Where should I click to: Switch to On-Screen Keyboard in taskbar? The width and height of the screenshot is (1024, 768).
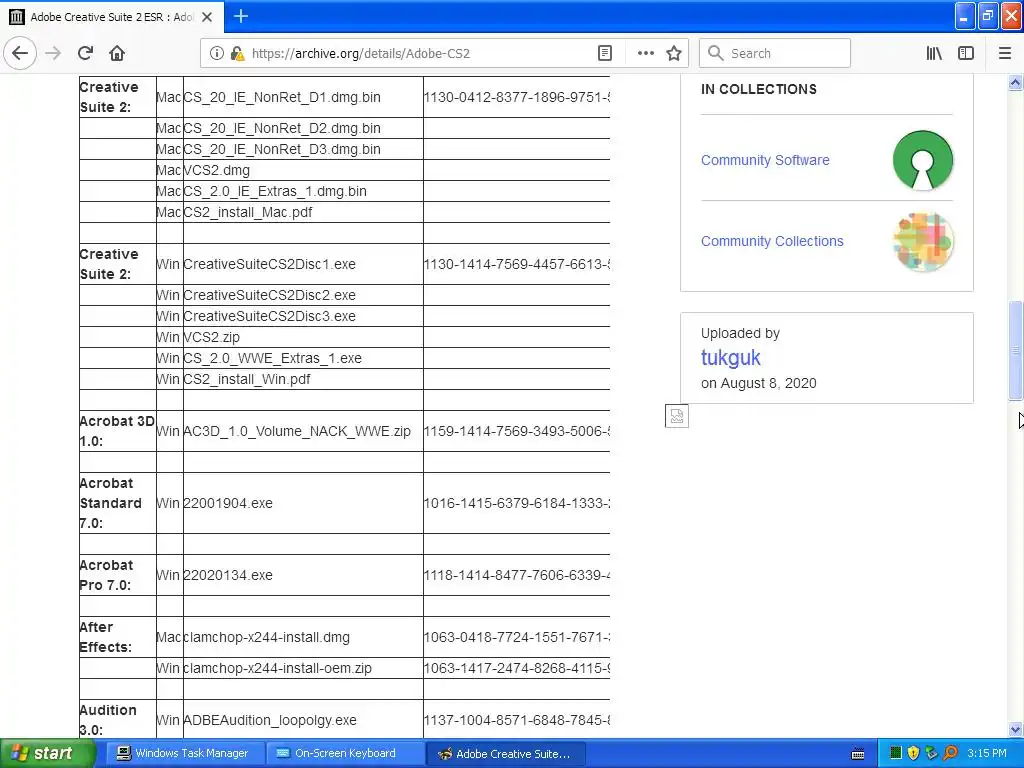point(345,753)
